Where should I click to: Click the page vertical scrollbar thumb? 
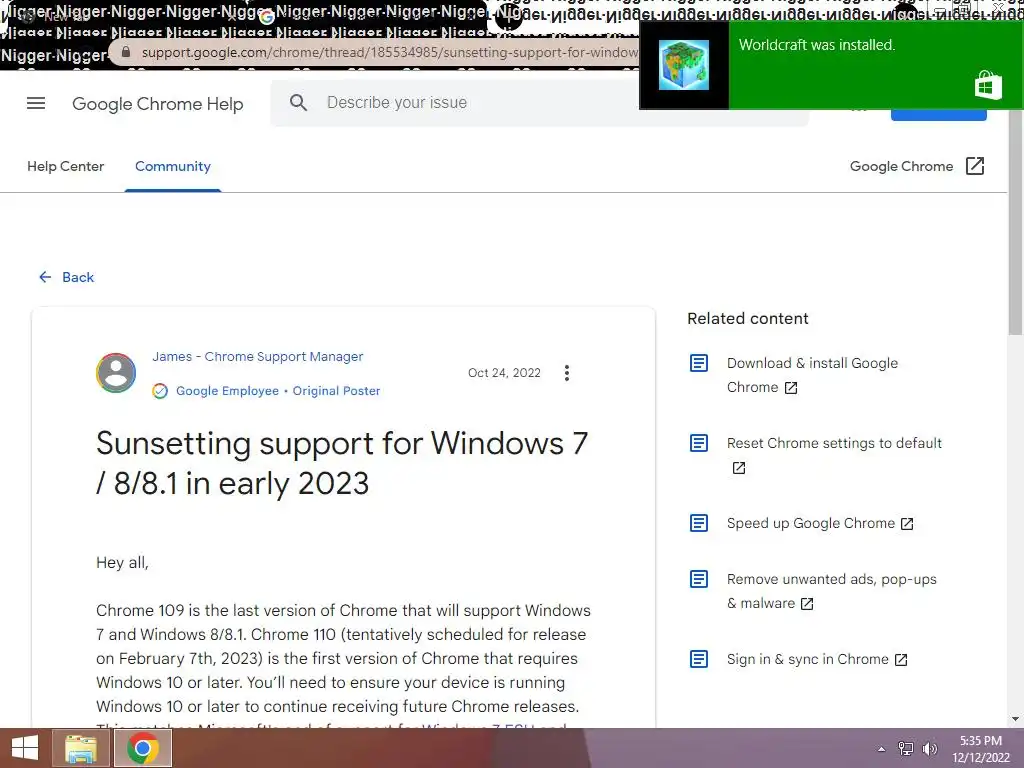pyautogui.click(x=1016, y=222)
